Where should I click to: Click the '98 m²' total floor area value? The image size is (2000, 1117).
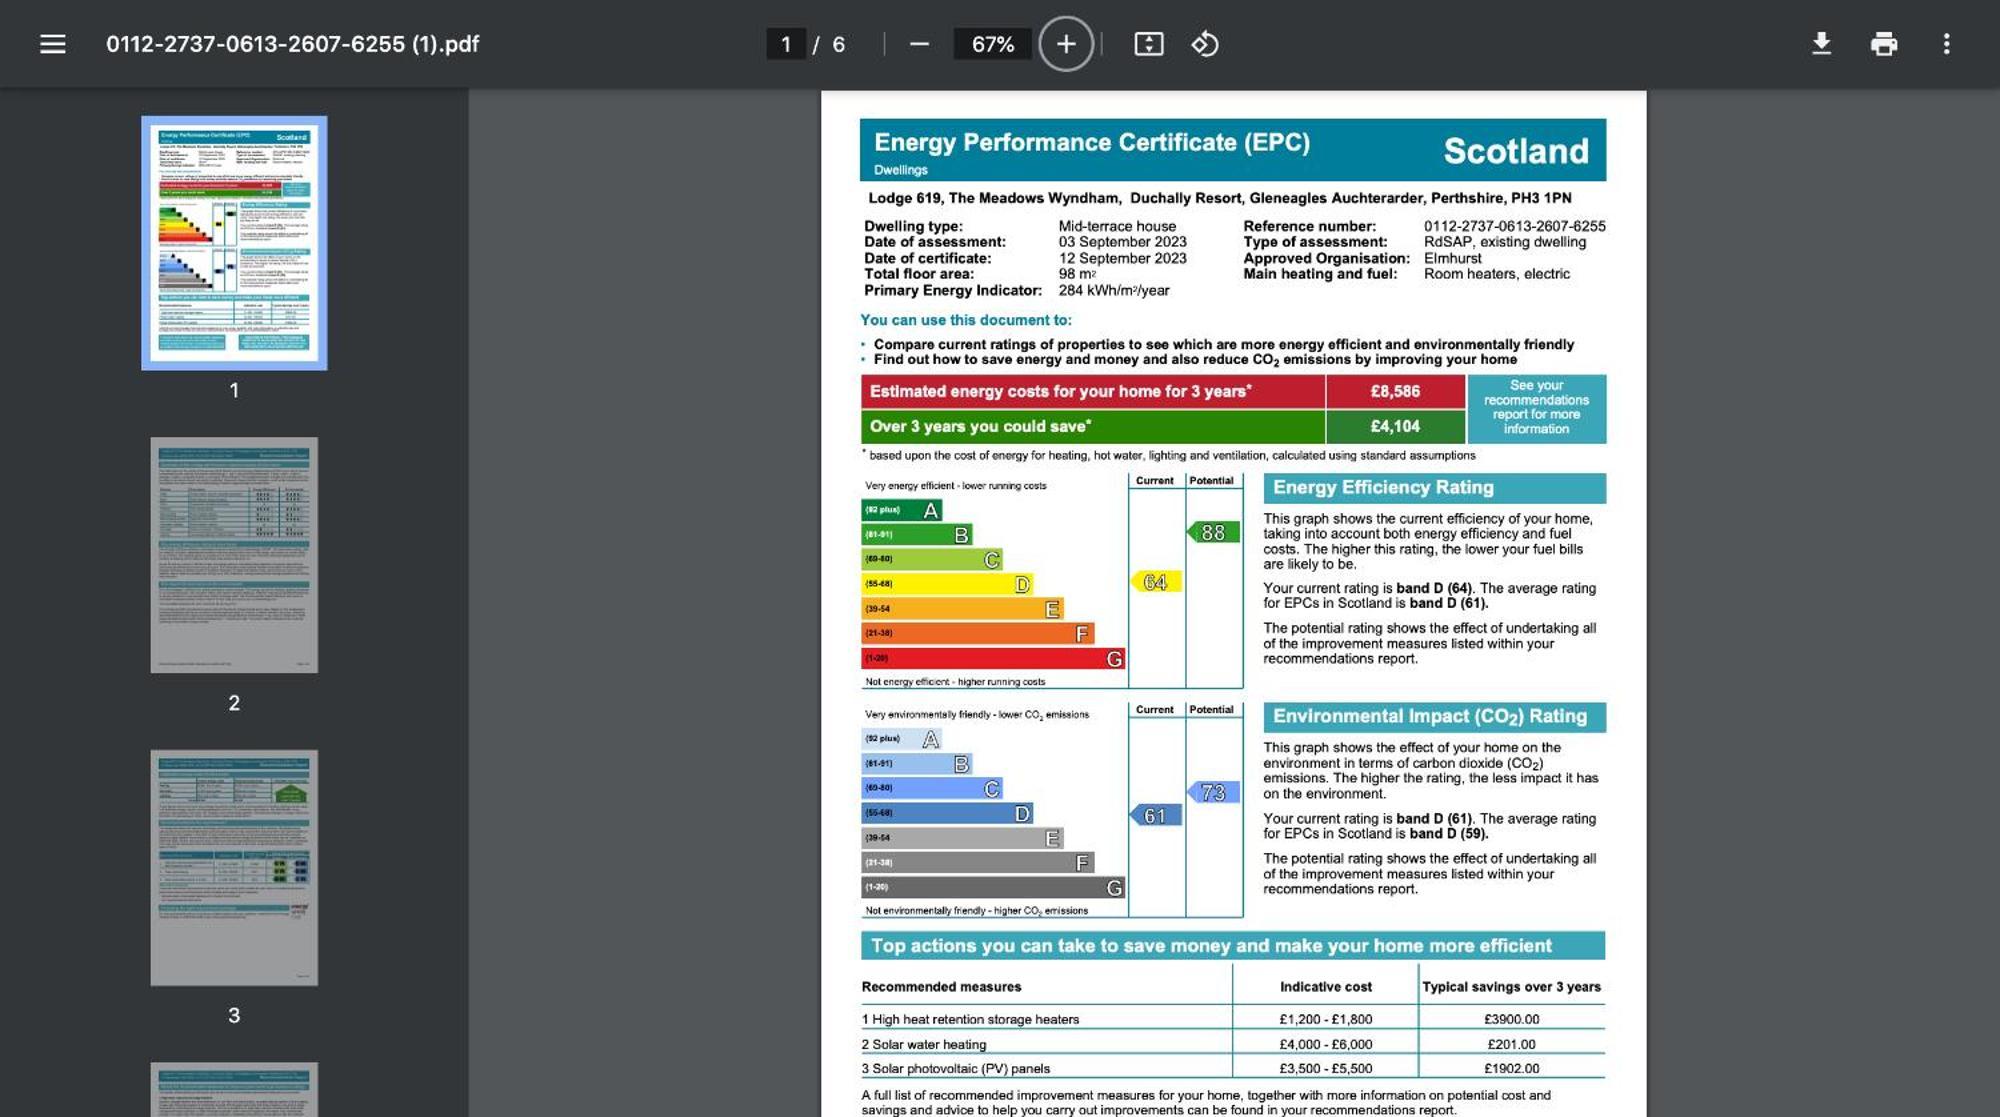(x=1078, y=274)
